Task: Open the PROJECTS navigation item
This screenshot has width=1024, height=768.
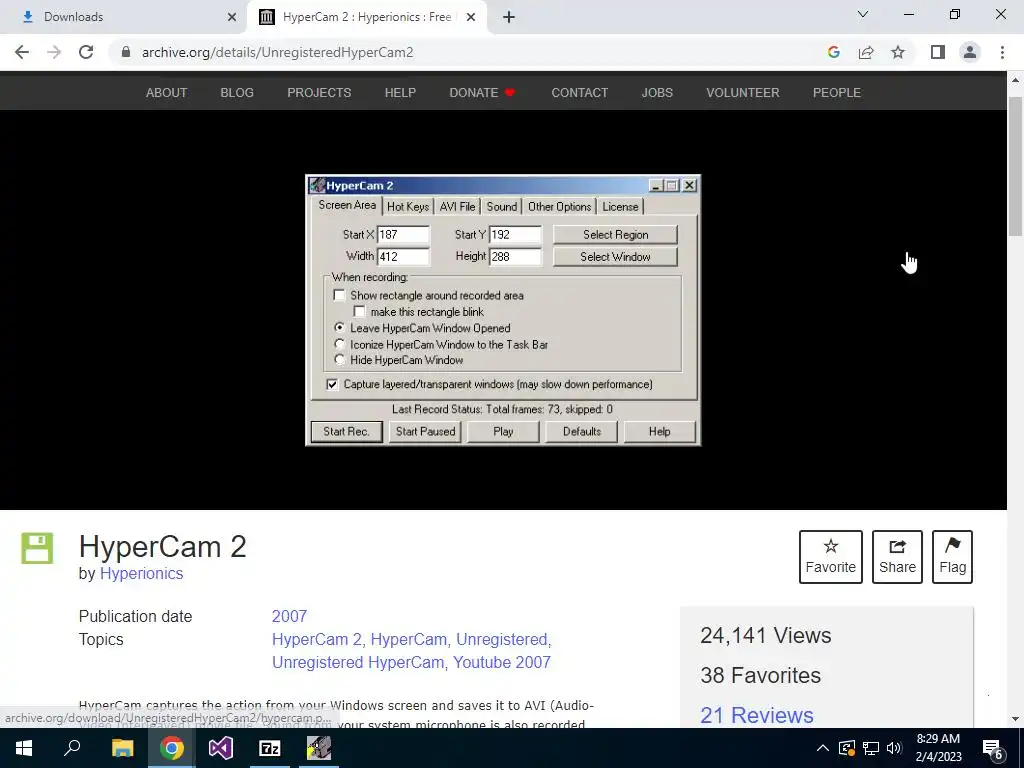Action: tap(319, 93)
